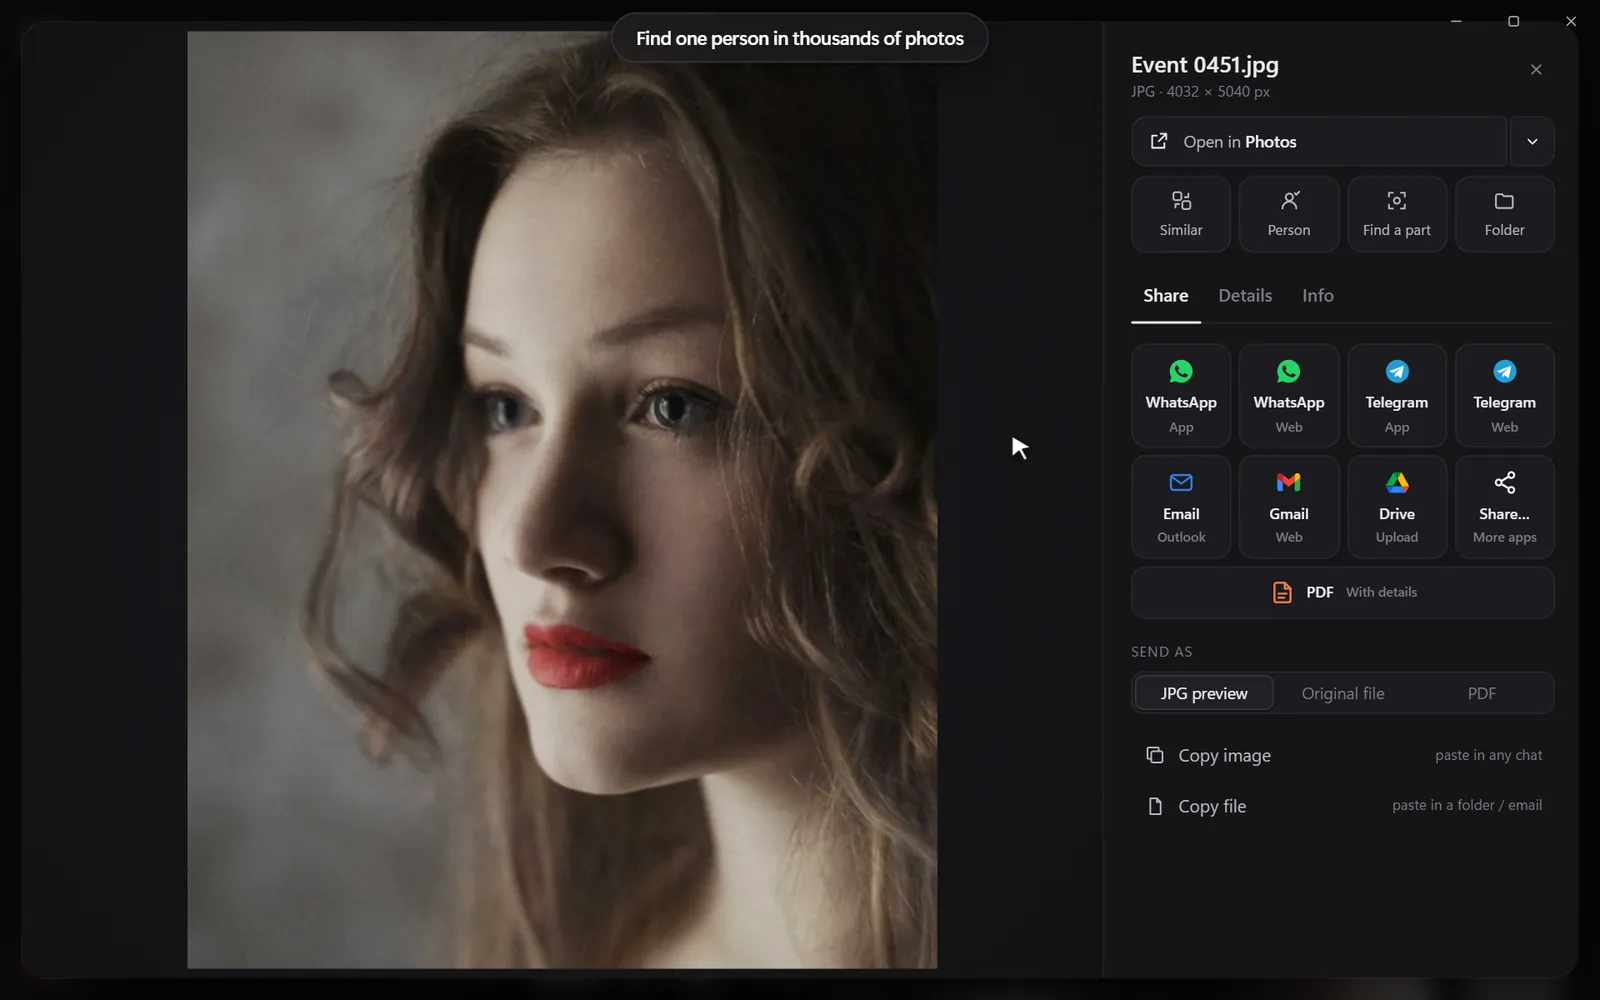The width and height of the screenshot is (1600, 1000).
Task: Export PDF With details
Action: pyautogui.click(x=1342, y=592)
